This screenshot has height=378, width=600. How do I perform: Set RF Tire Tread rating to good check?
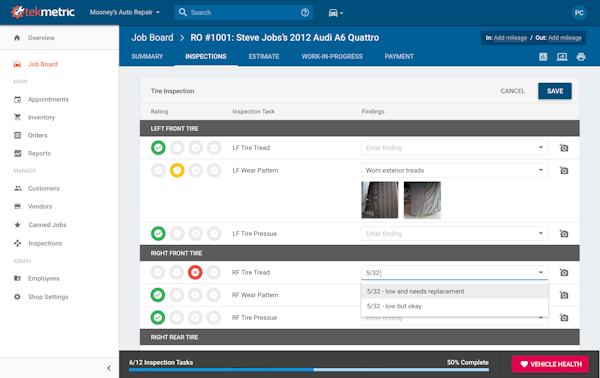pos(158,272)
